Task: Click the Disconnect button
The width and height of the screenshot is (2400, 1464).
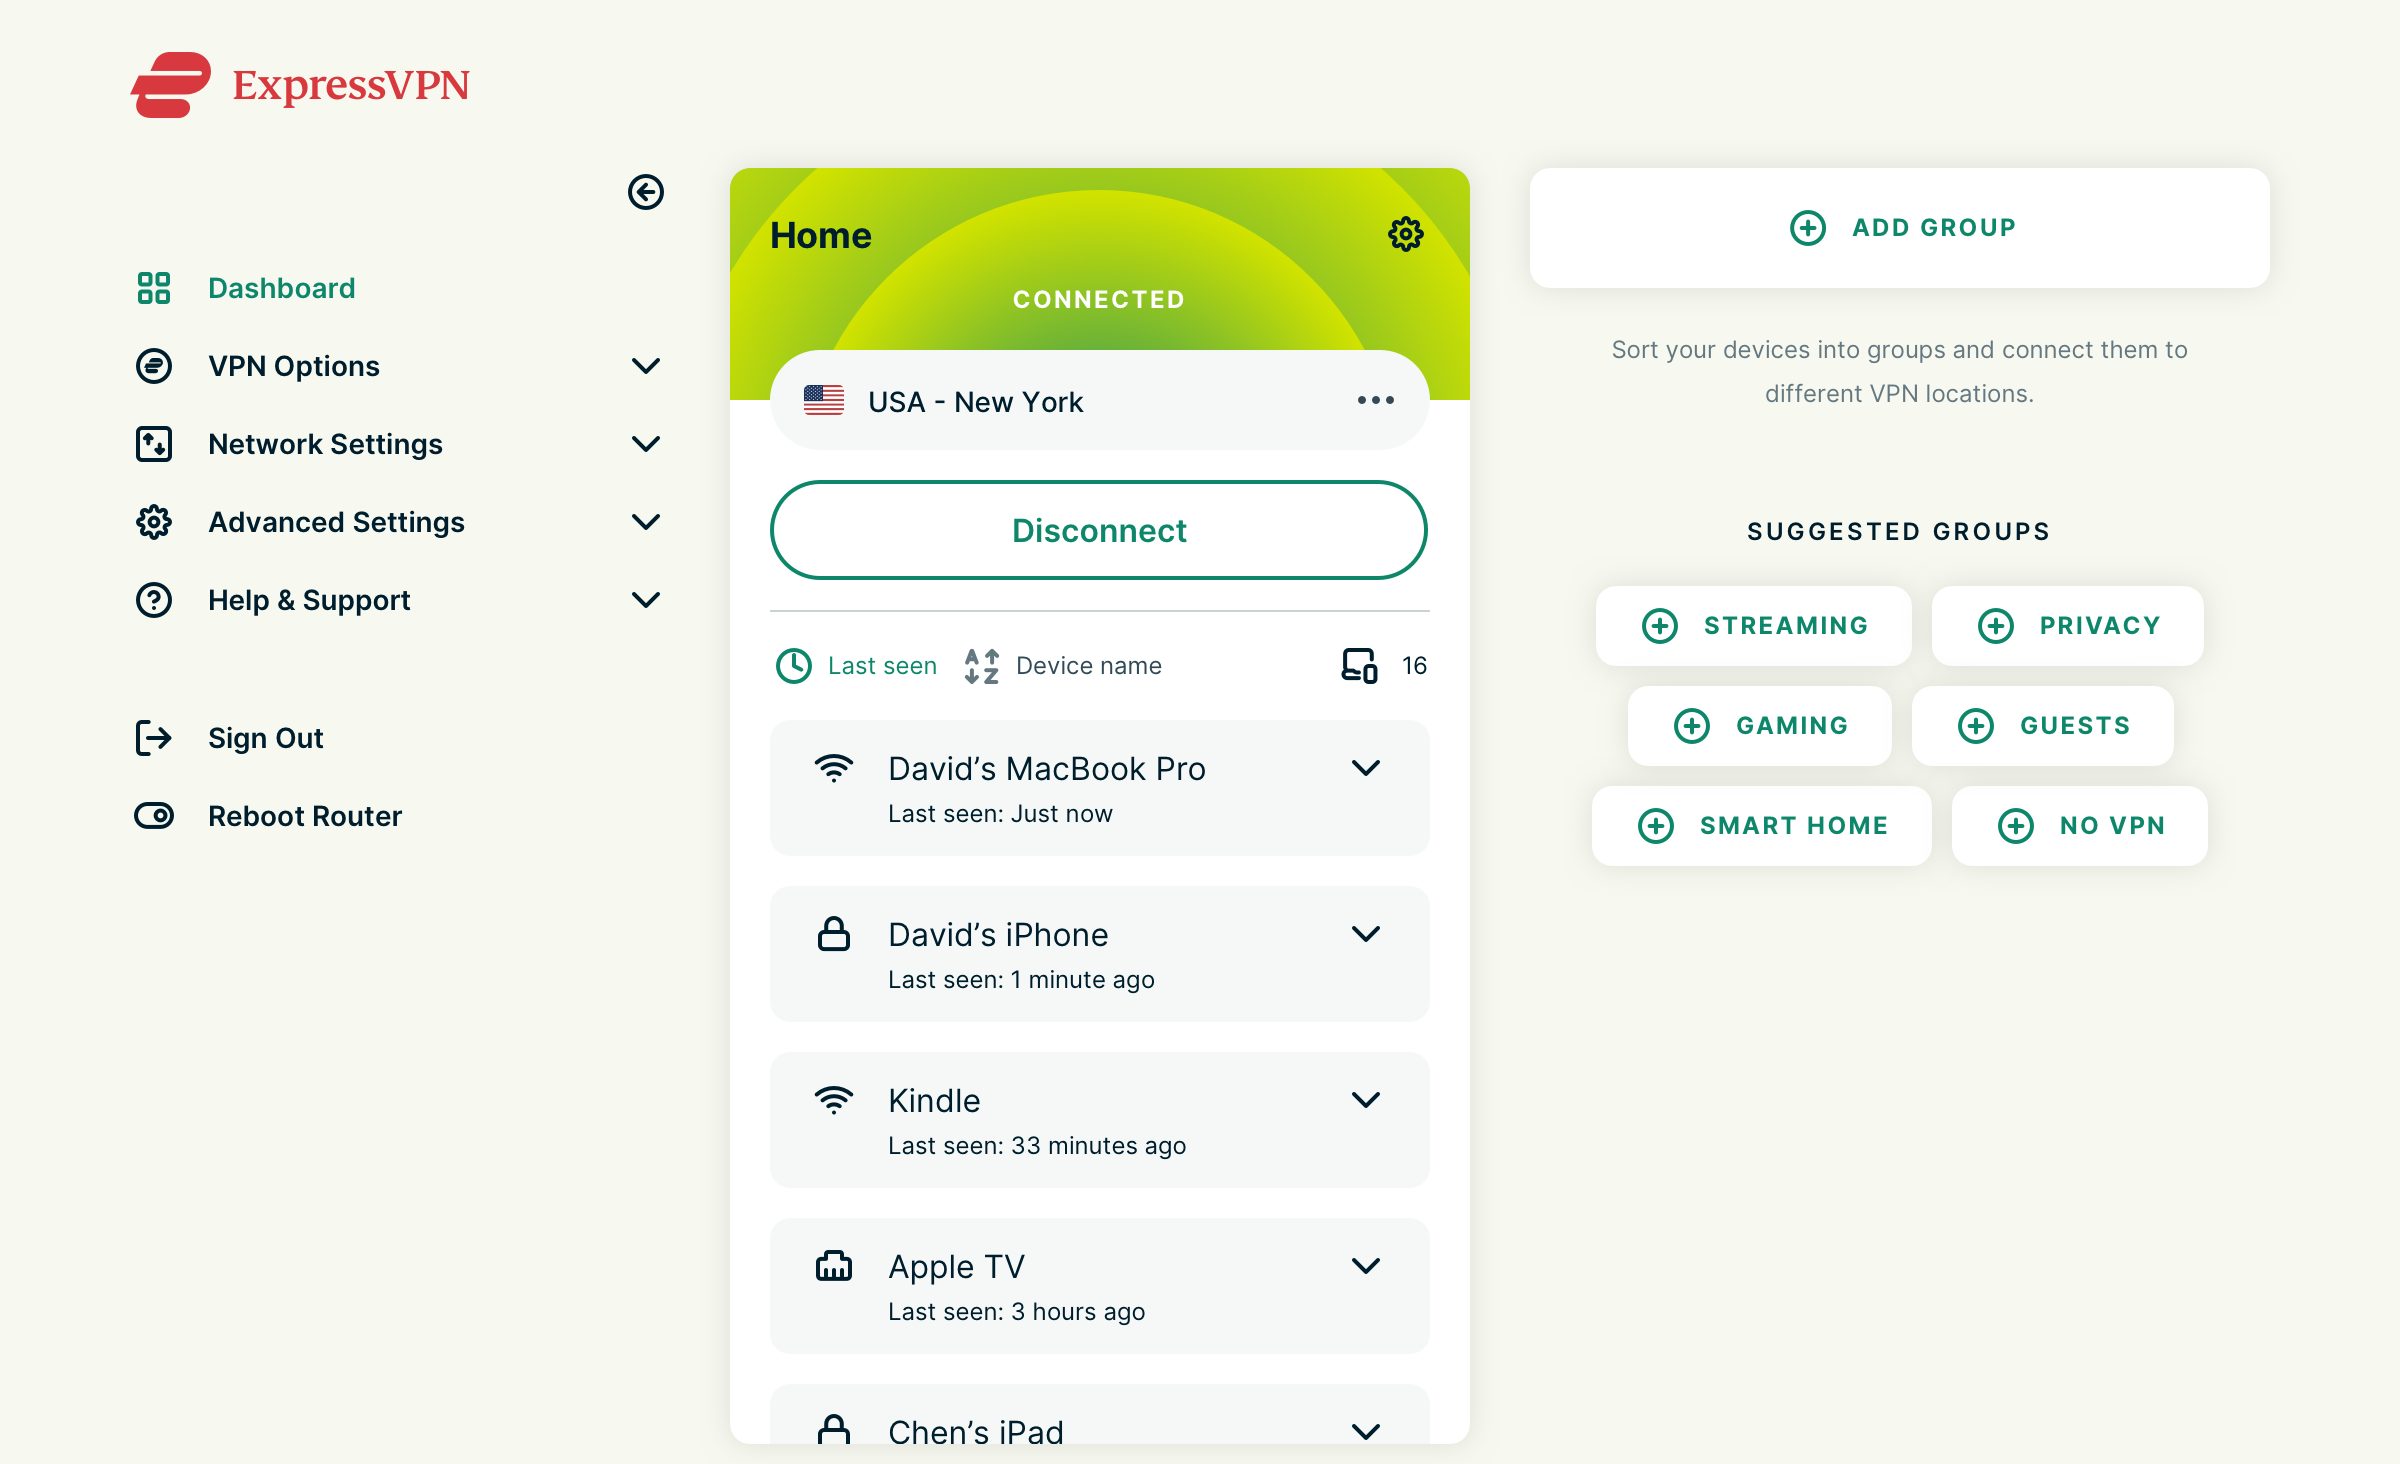Action: (1097, 530)
